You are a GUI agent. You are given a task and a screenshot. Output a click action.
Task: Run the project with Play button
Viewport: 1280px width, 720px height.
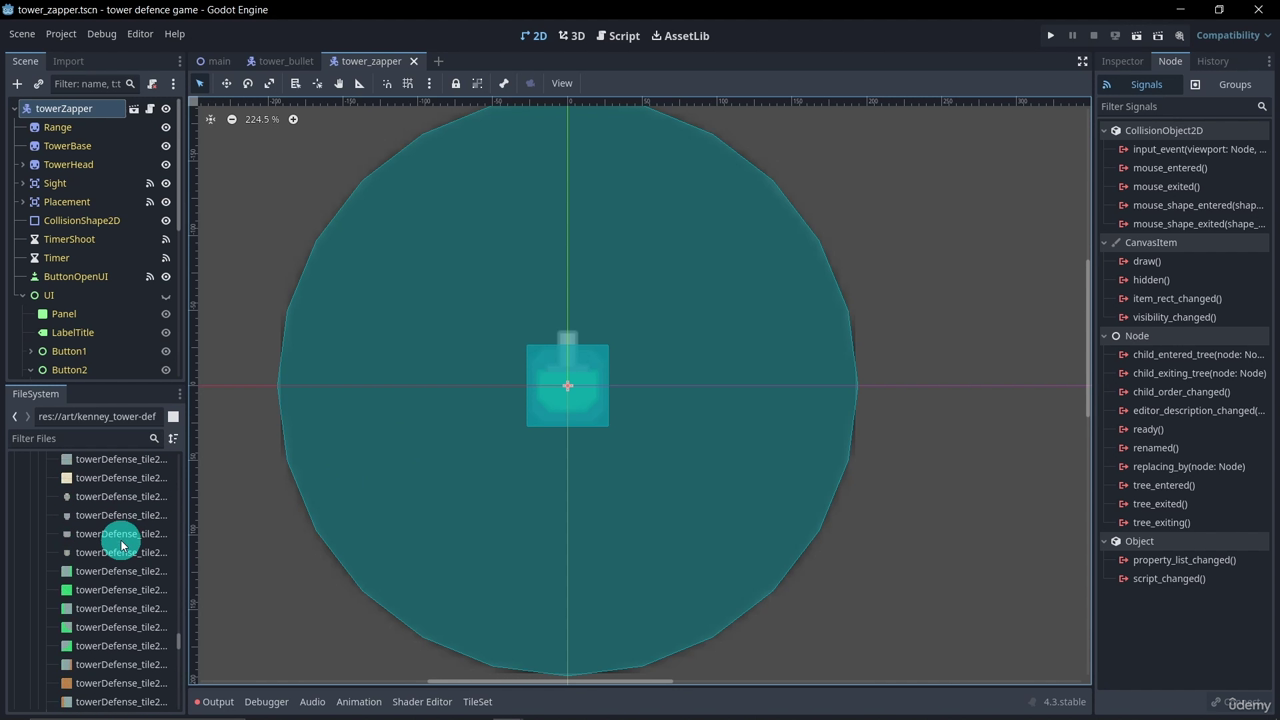[1051, 36]
